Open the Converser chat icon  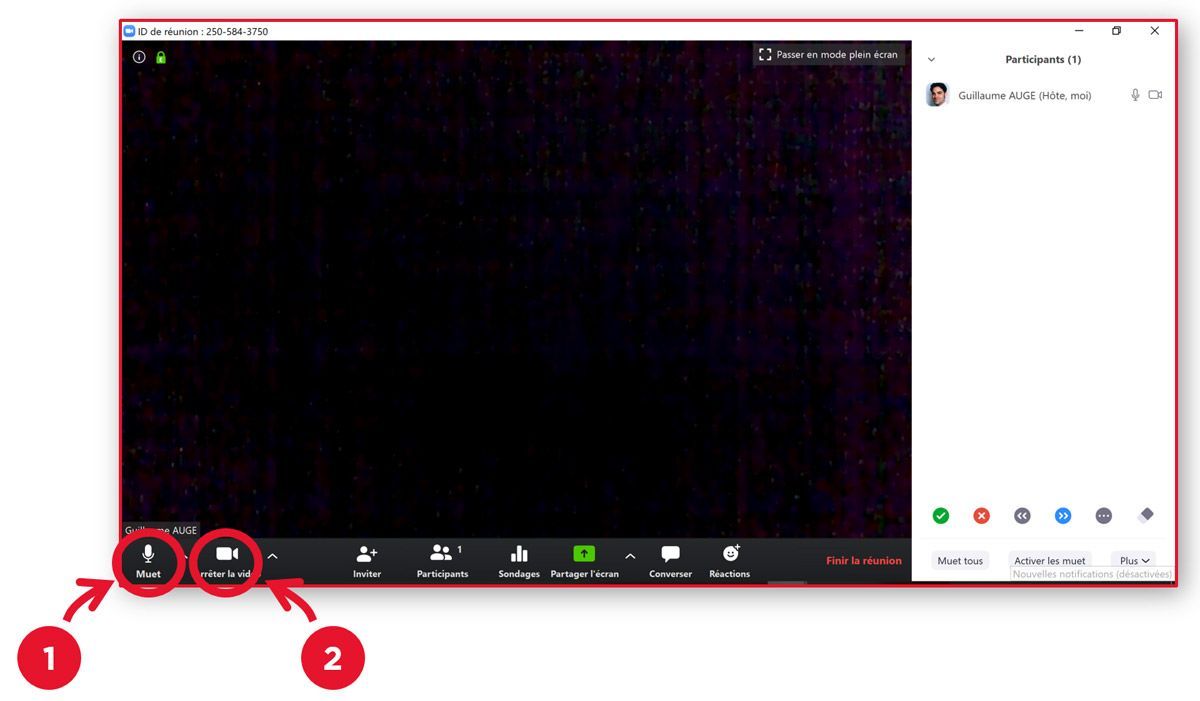tap(670, 554)
